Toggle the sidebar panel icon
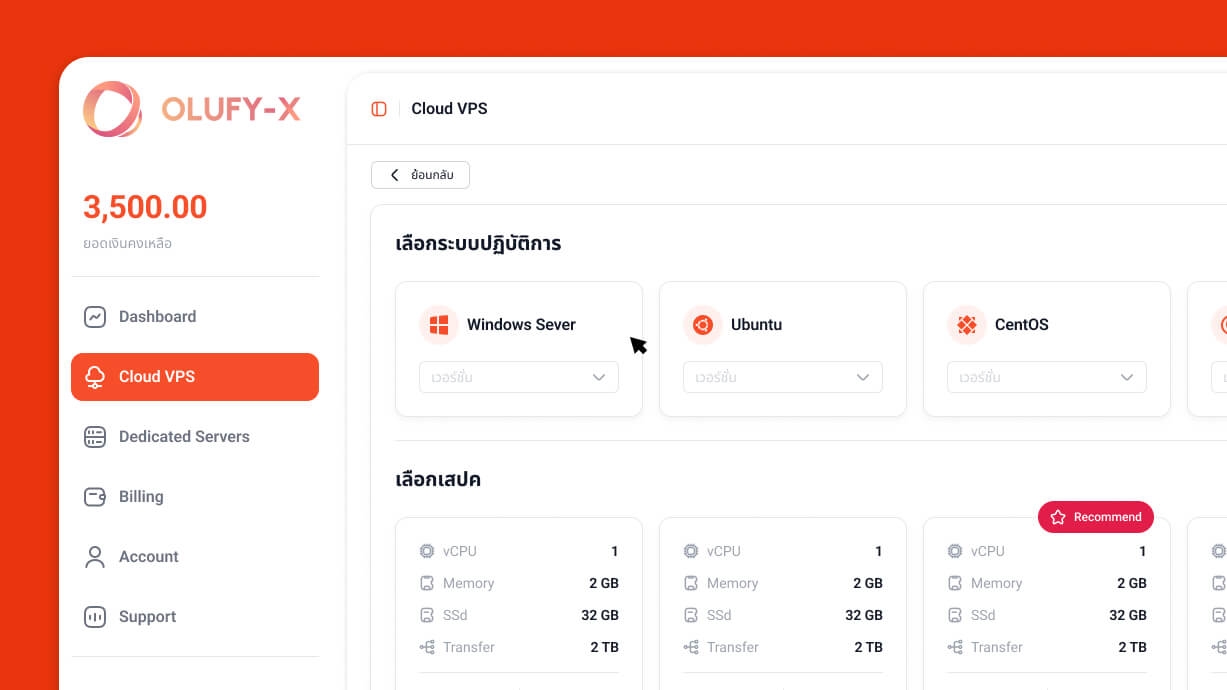Image resolution: width=1227 pixels, height=690 pixels. tap(379, 109)
